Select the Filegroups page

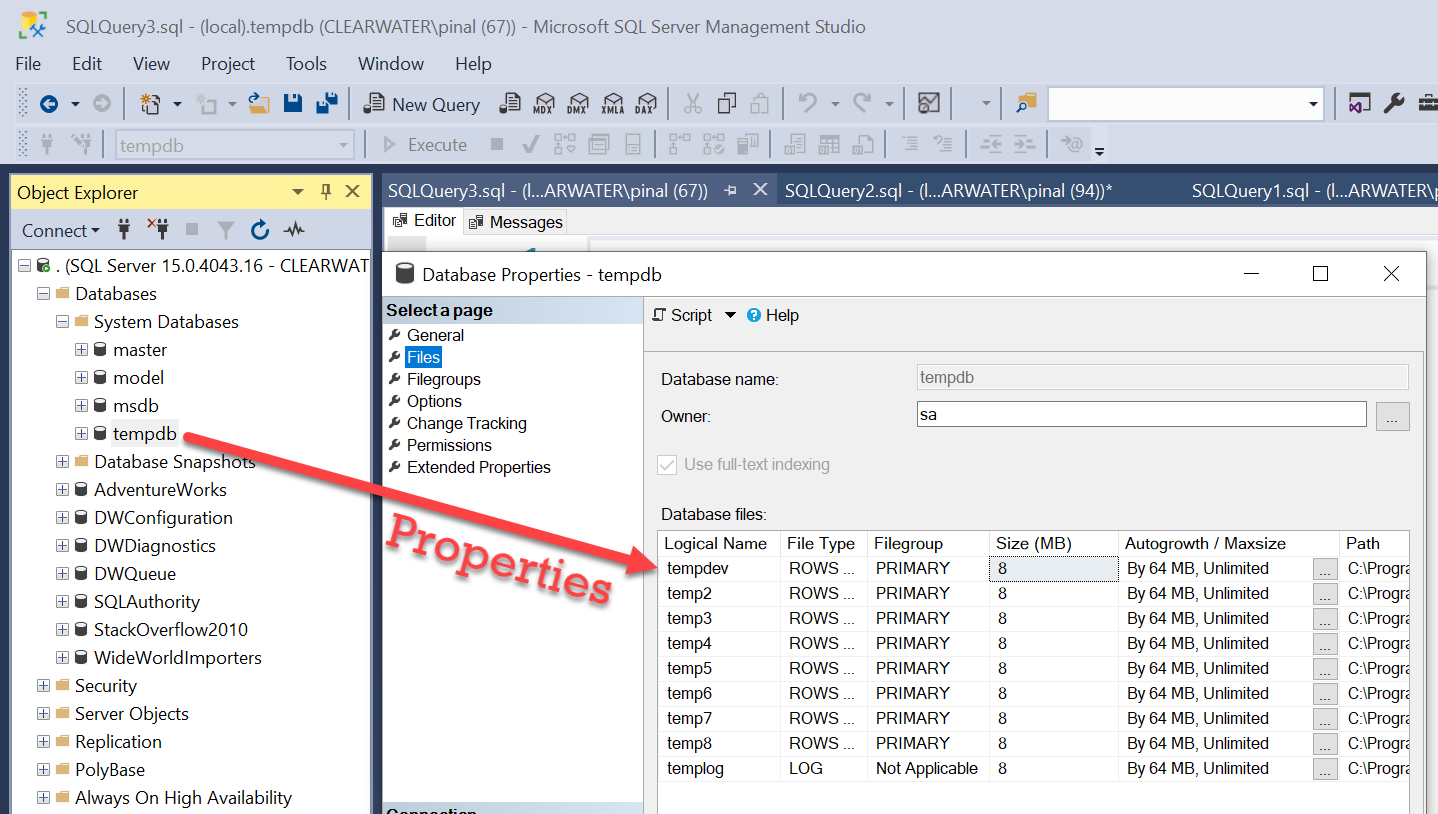[x=443, y=379]
